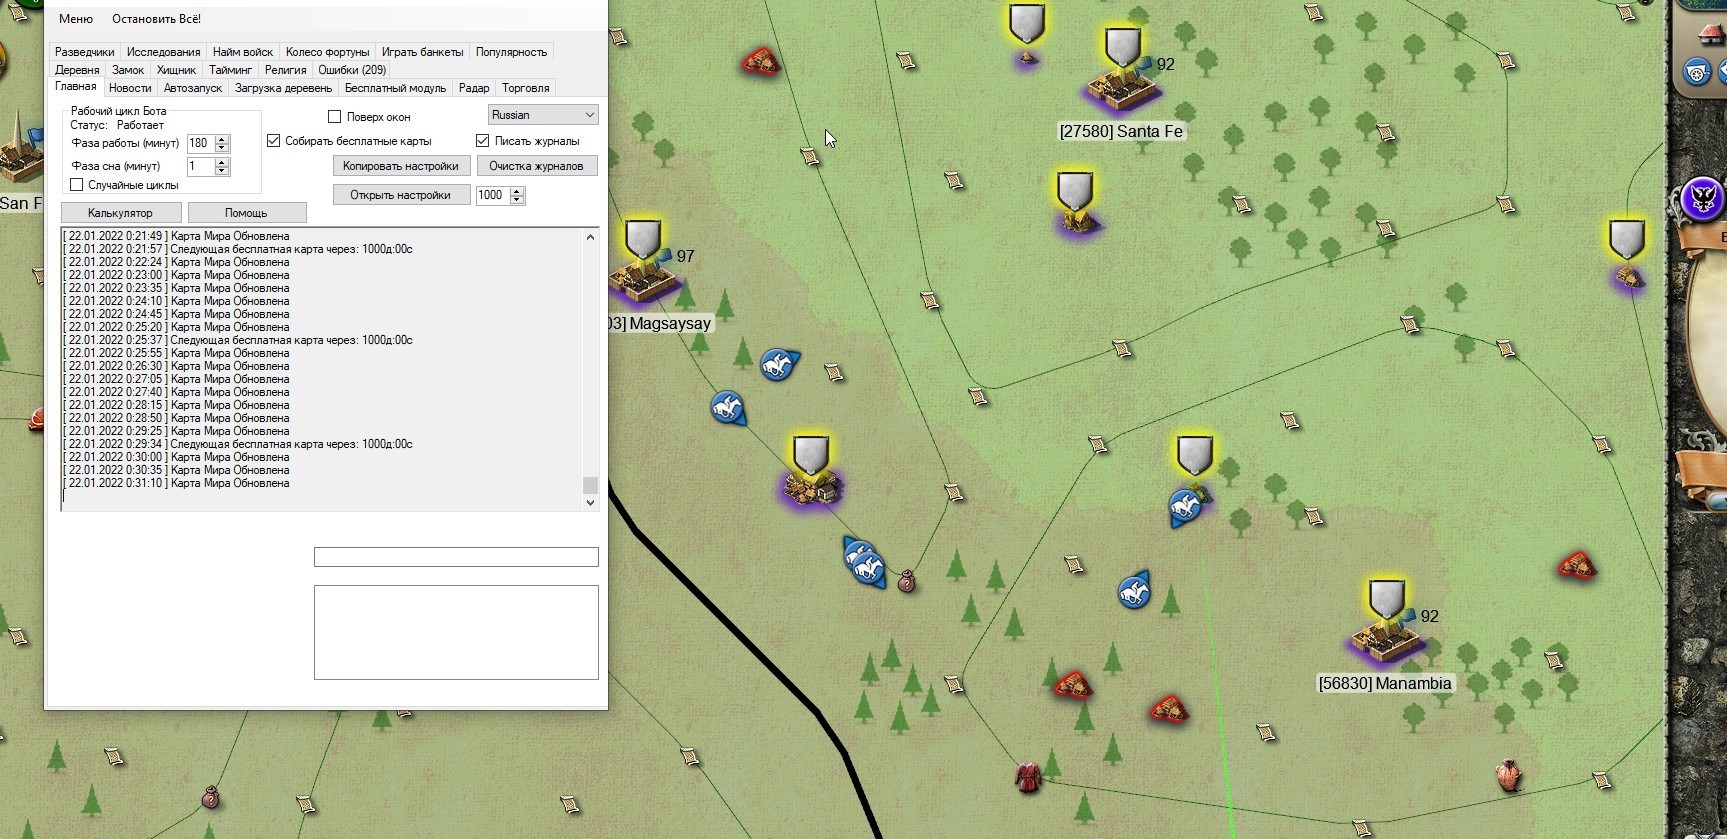This screenshot has width=1727, height=839.
Task: Increase the Фаза работы minutes value
Action: pyautogui.click(x=222, y=139)
